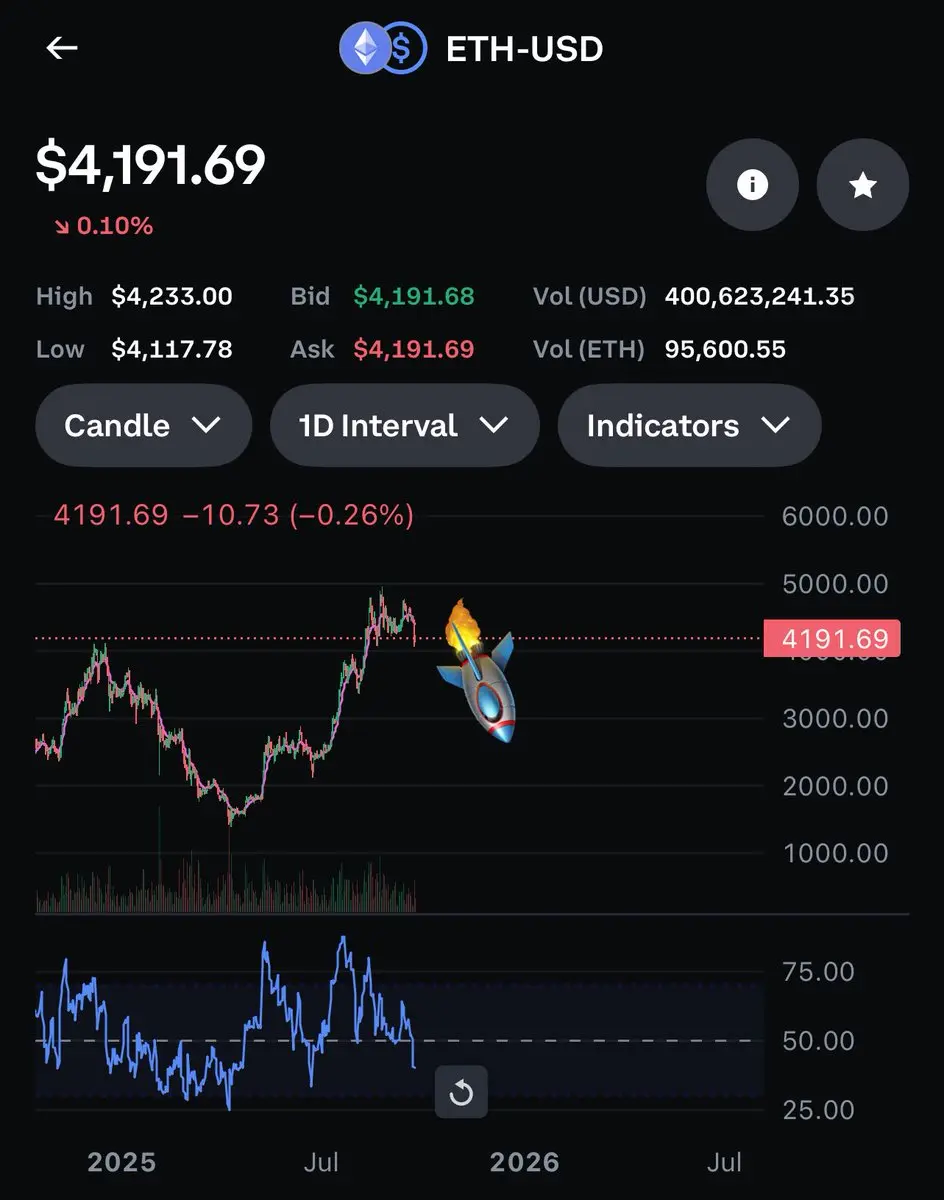Image resolution: width=944 pixels, height=1200 pixels.
Task: Tap the blue dollar coin logo
Action: click(x=404, y=48)
